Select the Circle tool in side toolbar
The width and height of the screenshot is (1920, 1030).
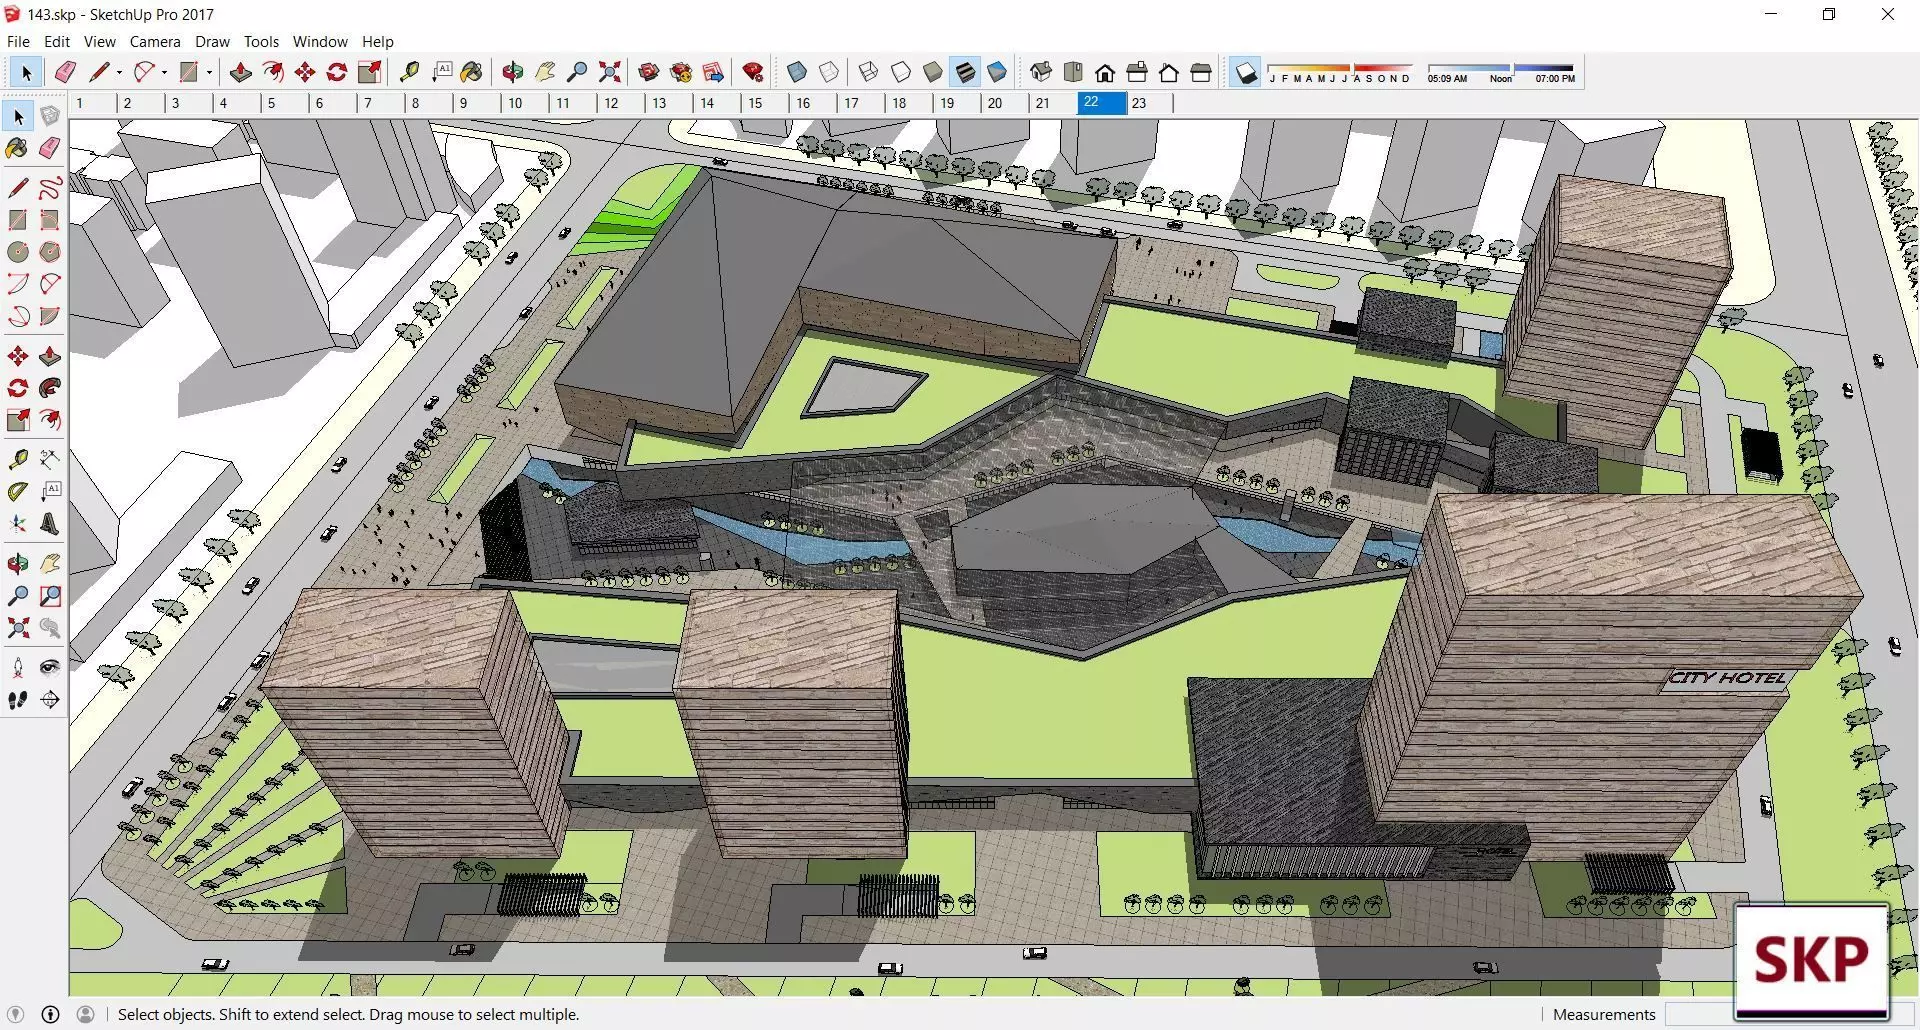(x=17, y=252)
